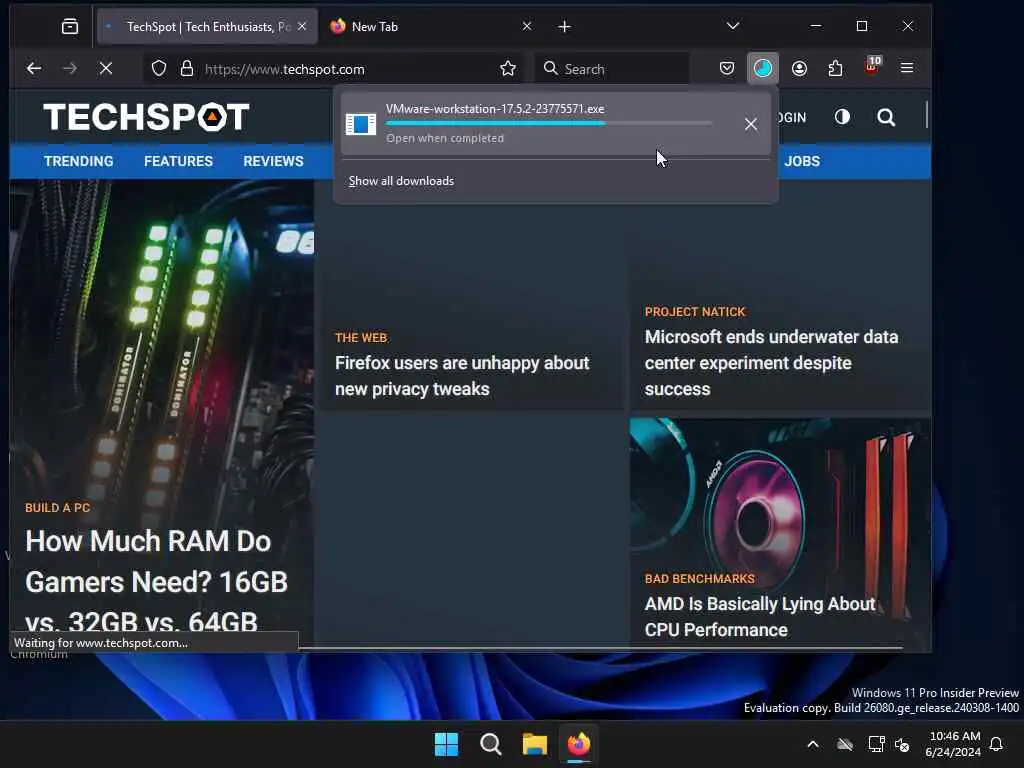
Task: Open the Firefox View tab list icon
Action: (x=70, y=26)
